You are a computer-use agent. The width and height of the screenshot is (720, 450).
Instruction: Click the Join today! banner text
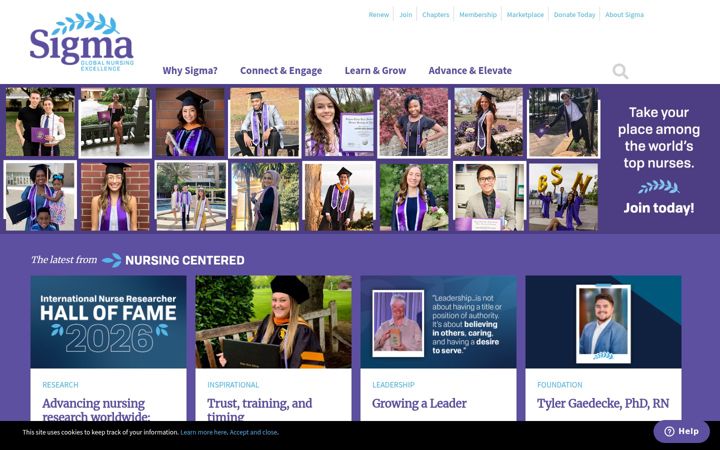[x=658, y=208]
